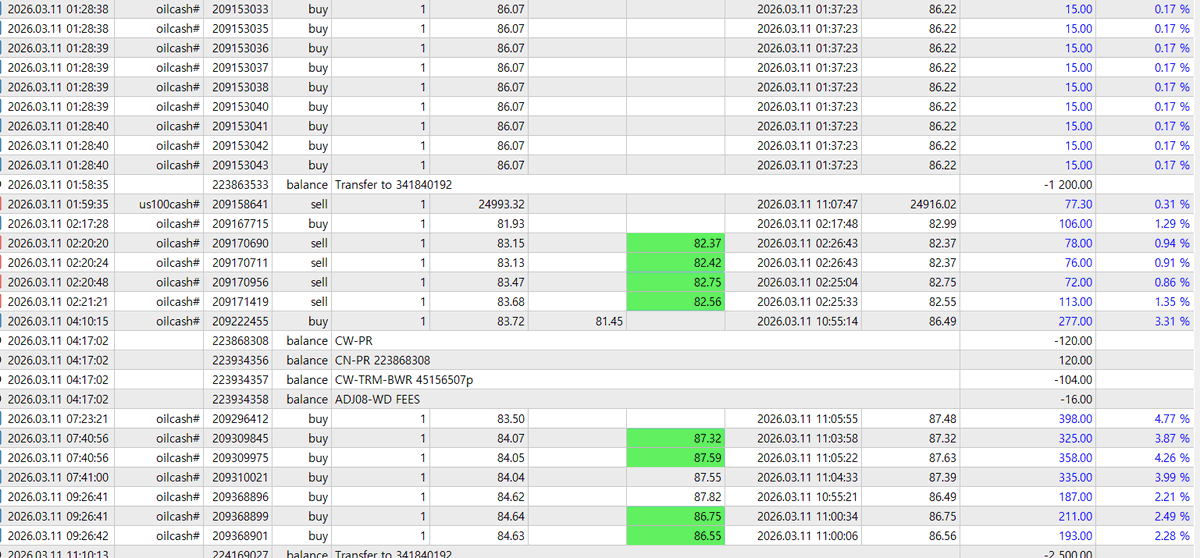Select comment ADJ08-WD FEES
This screenshot has width=1200, height=558.
pyautogui.click(x=377, y=399)
